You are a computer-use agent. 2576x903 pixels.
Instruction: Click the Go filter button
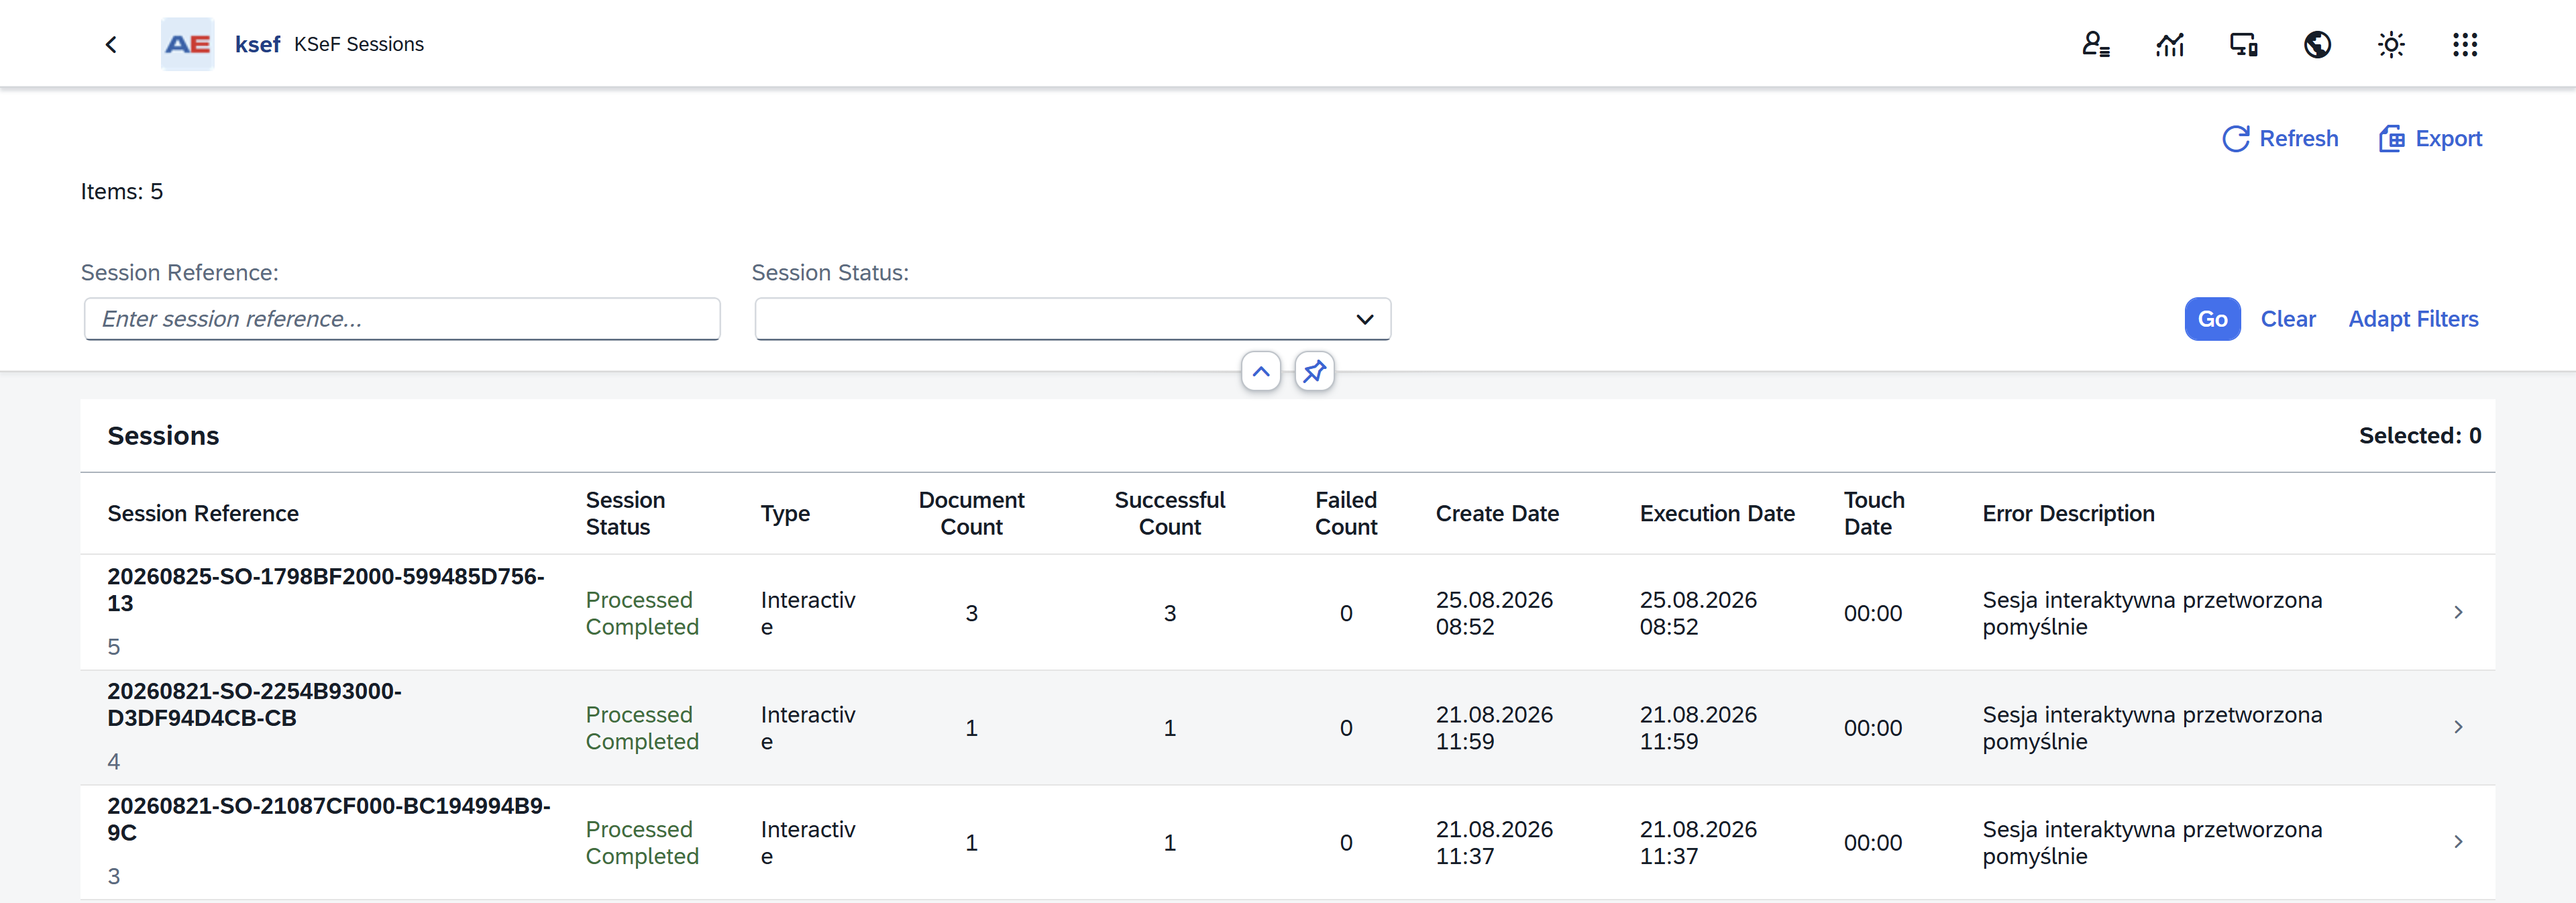[x=2212, y=319]
